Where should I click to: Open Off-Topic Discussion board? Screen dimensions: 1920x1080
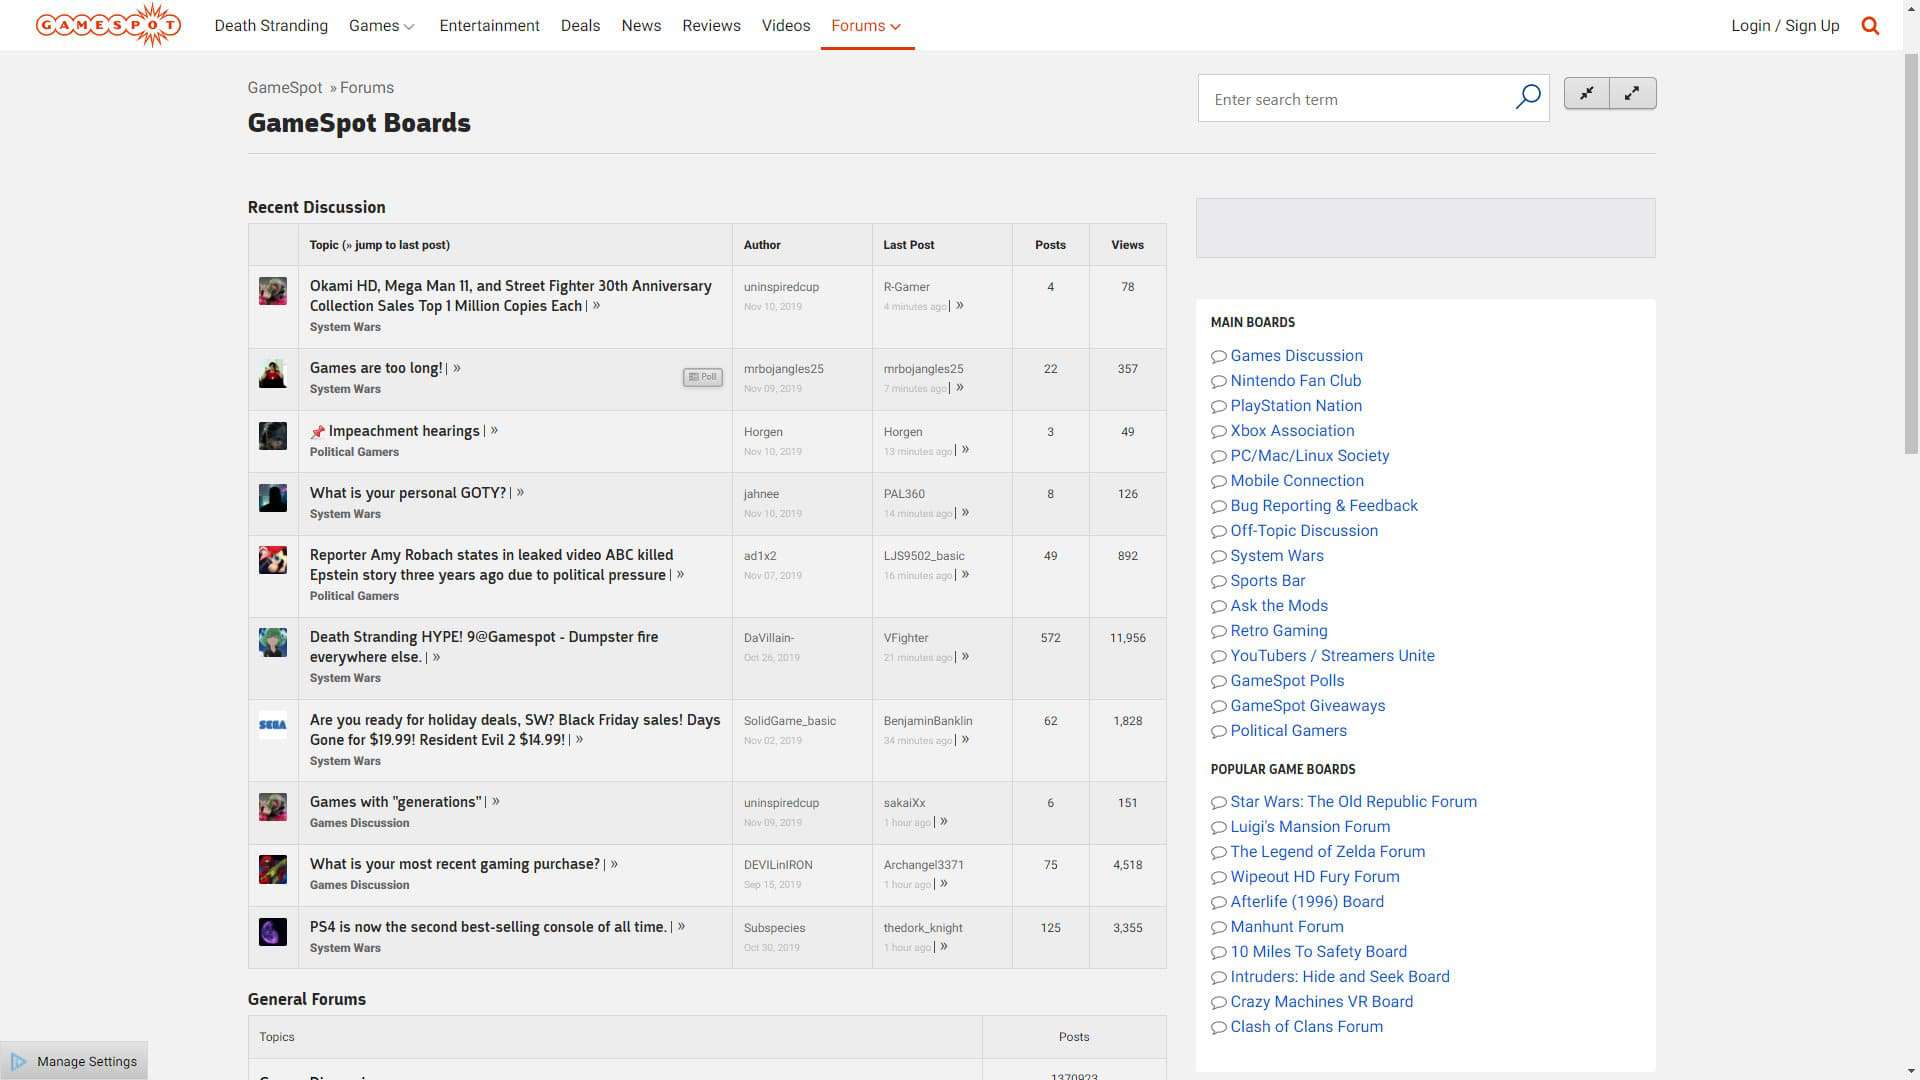pyautogui.click(x=1303, y=531)
